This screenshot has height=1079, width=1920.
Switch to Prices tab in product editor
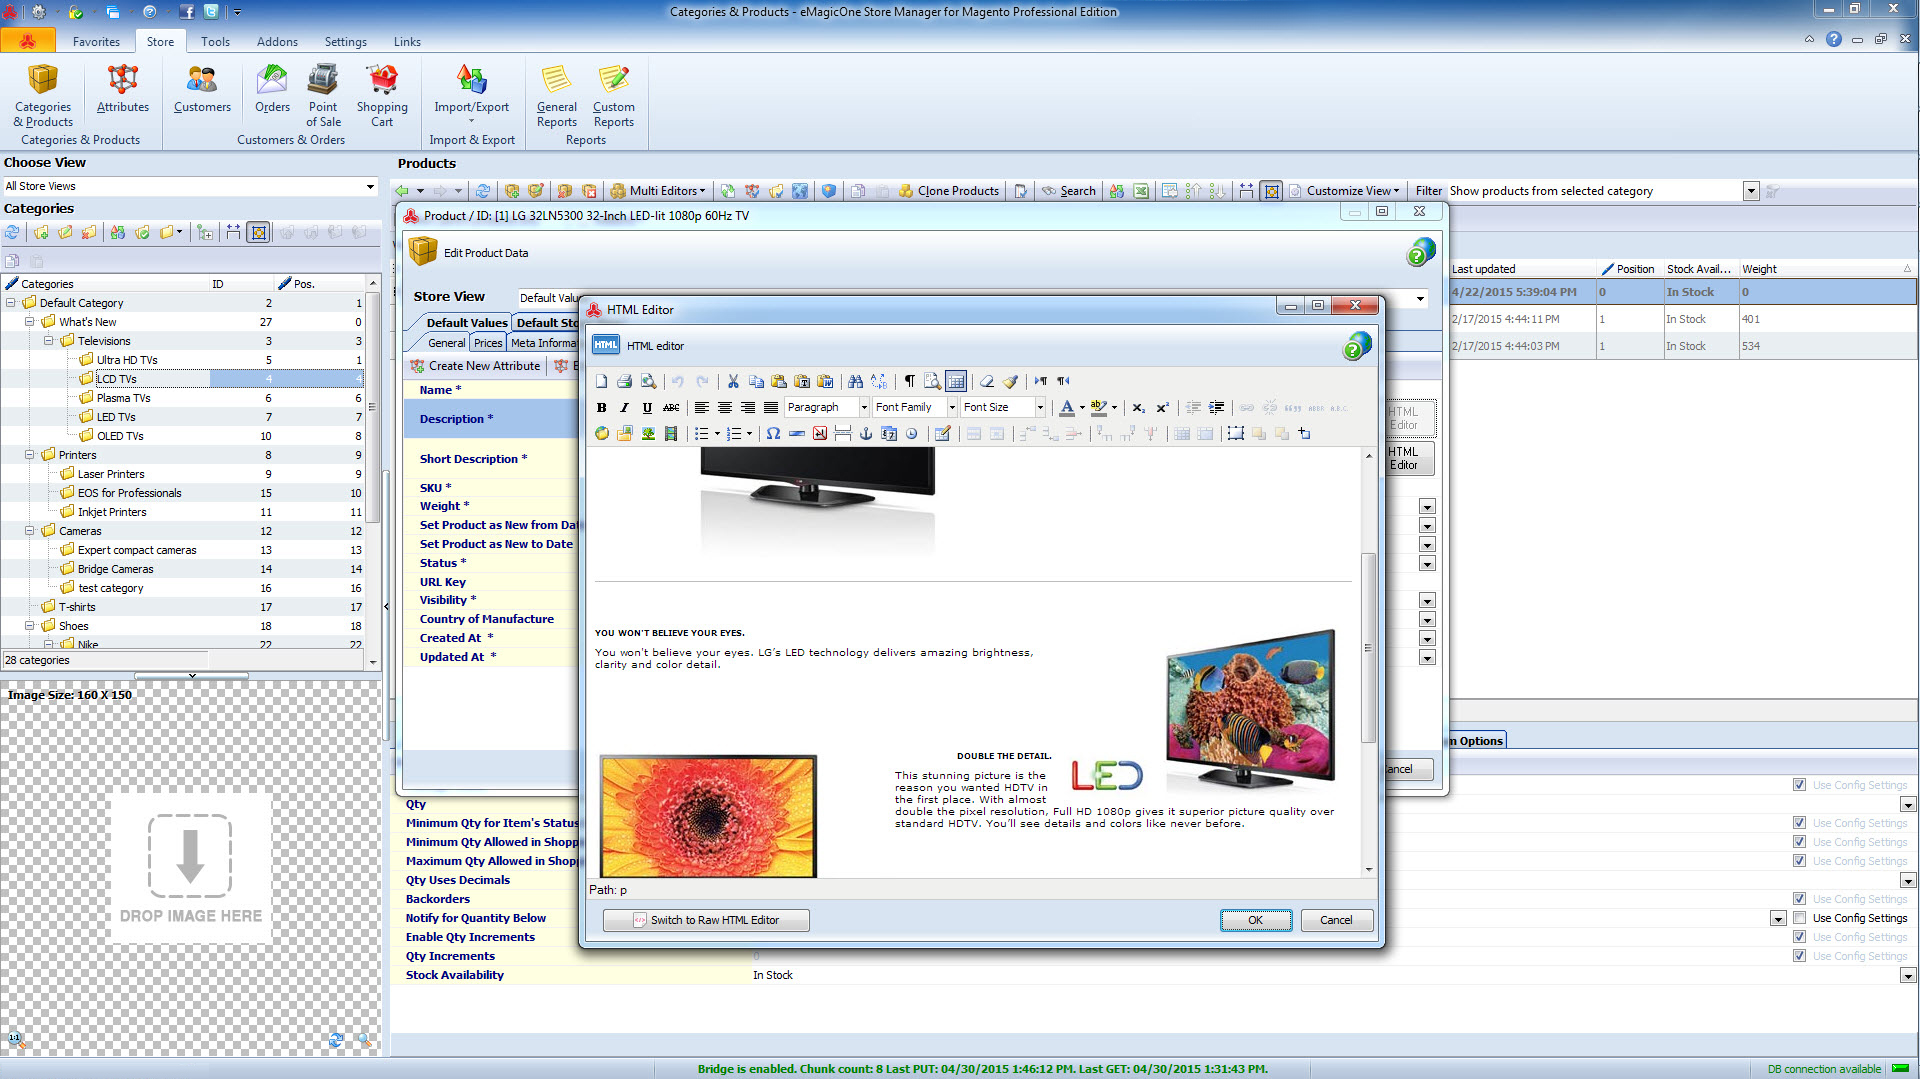point(488,343)
